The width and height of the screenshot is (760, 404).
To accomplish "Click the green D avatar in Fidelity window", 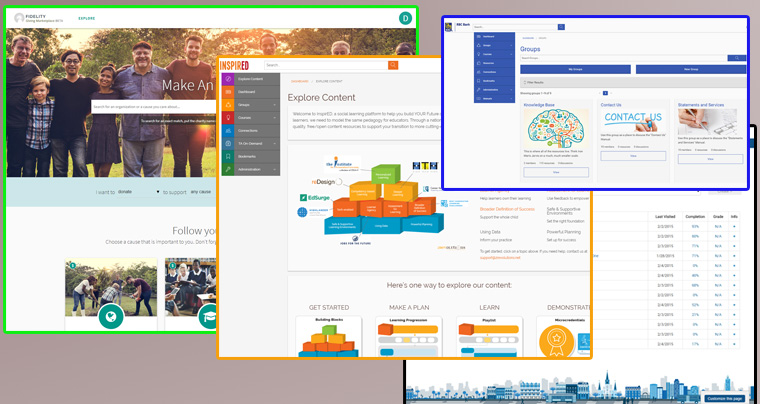I will [x=405, y=18].
